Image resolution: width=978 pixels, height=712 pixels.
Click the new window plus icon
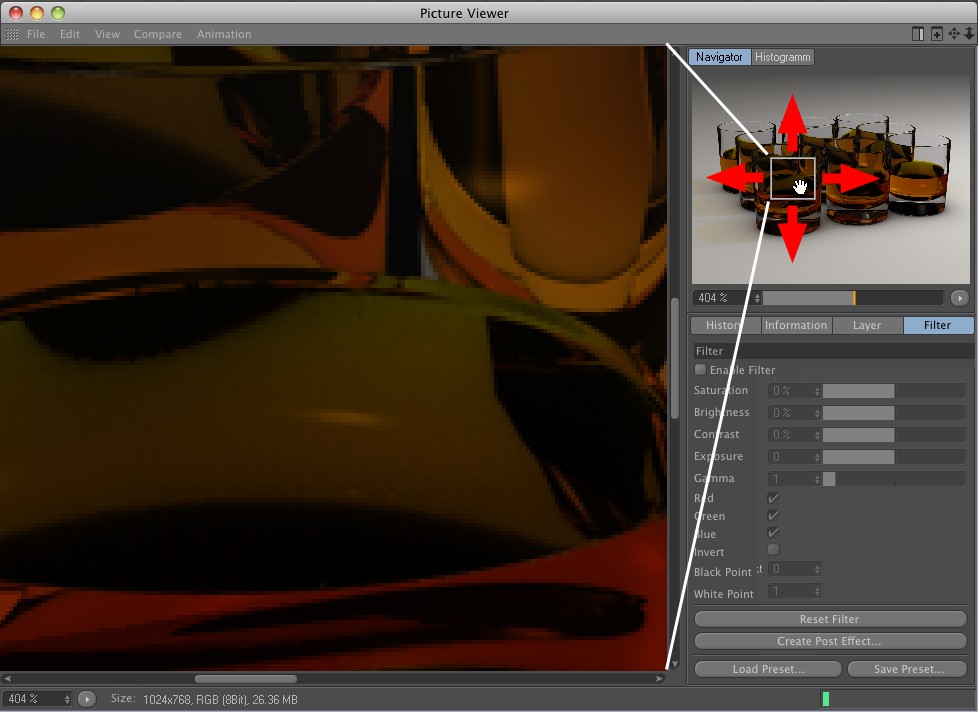click(x=936, y=34)
